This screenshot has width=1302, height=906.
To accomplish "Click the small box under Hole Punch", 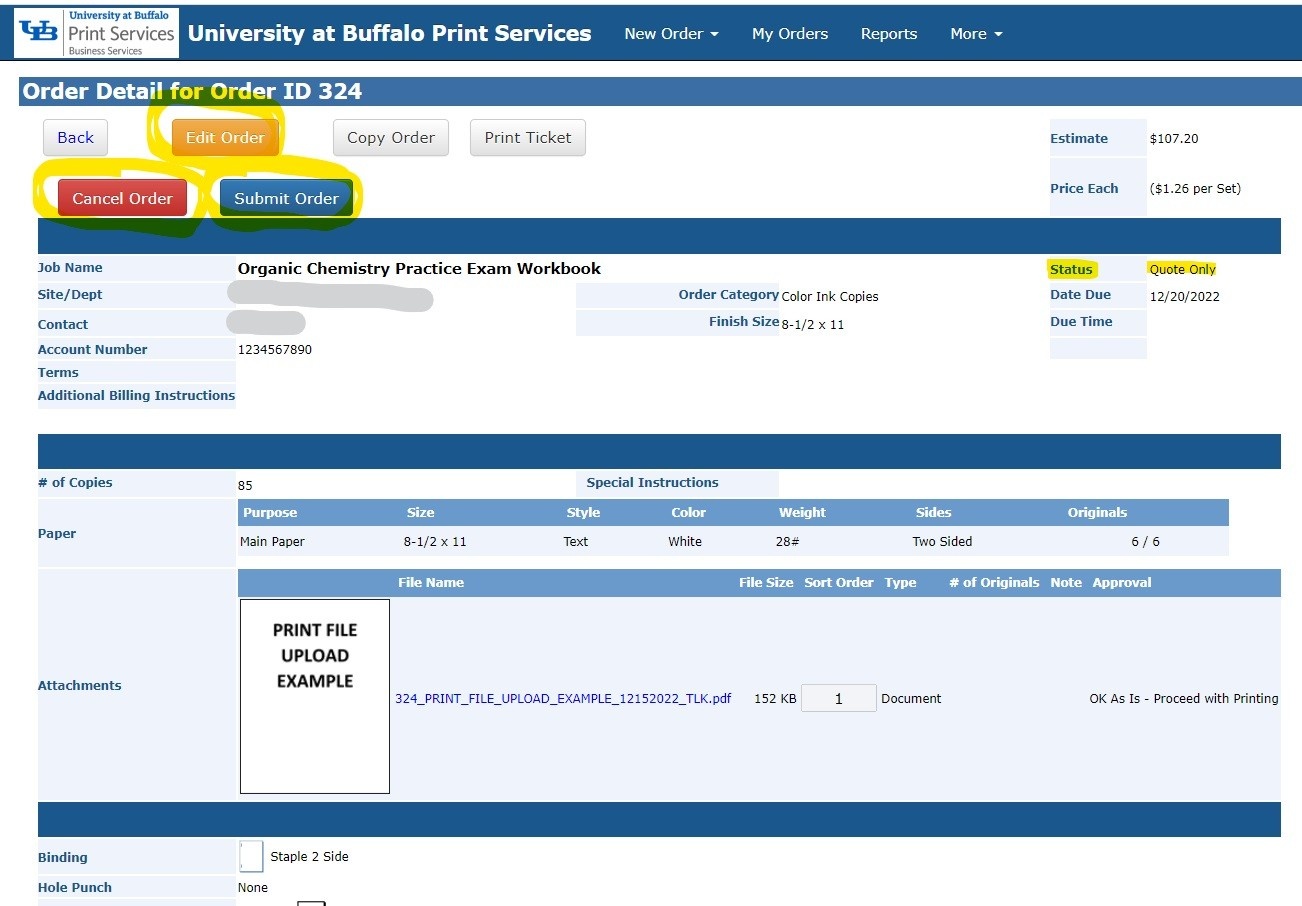I will (x=312, y=902).
